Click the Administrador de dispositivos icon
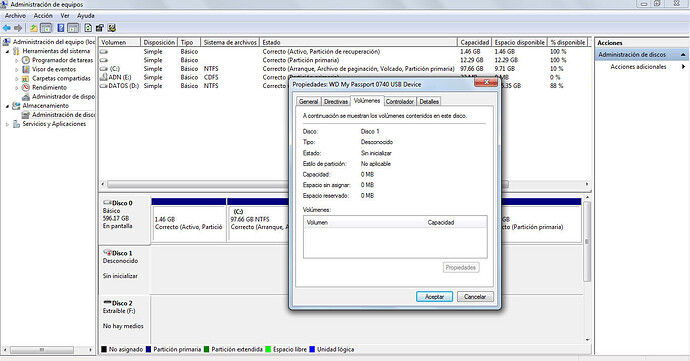The height and width of the screenshot is (361, 690). [26, 96]
